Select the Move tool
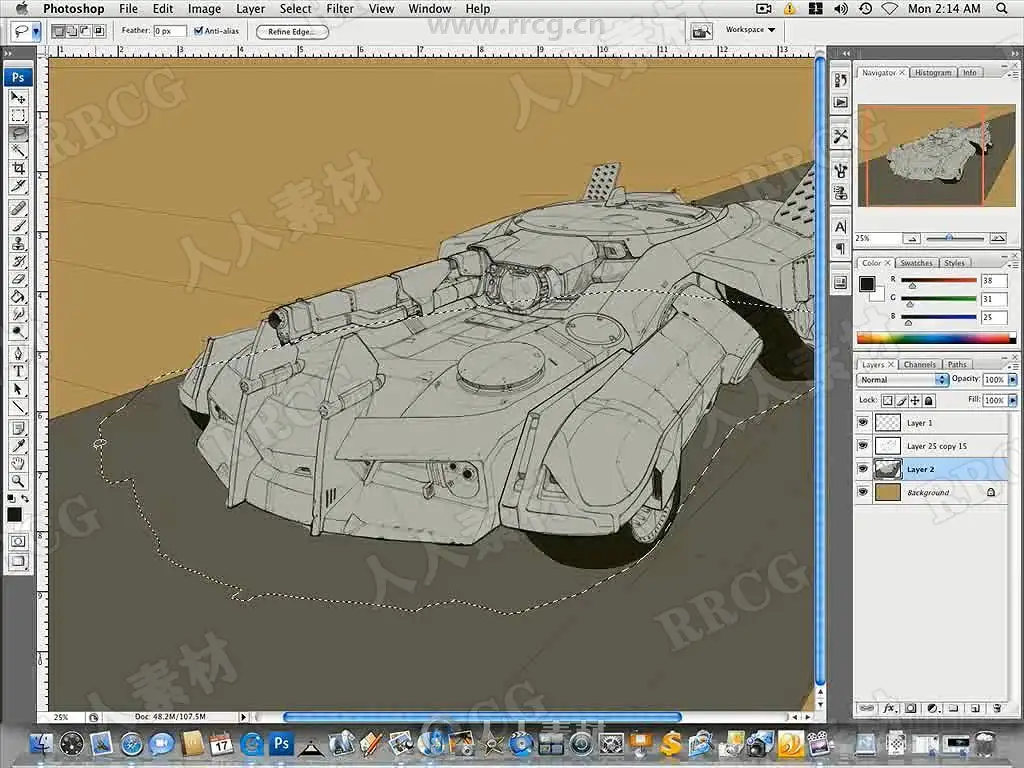The image size is (1024, 768). [18, 97]
